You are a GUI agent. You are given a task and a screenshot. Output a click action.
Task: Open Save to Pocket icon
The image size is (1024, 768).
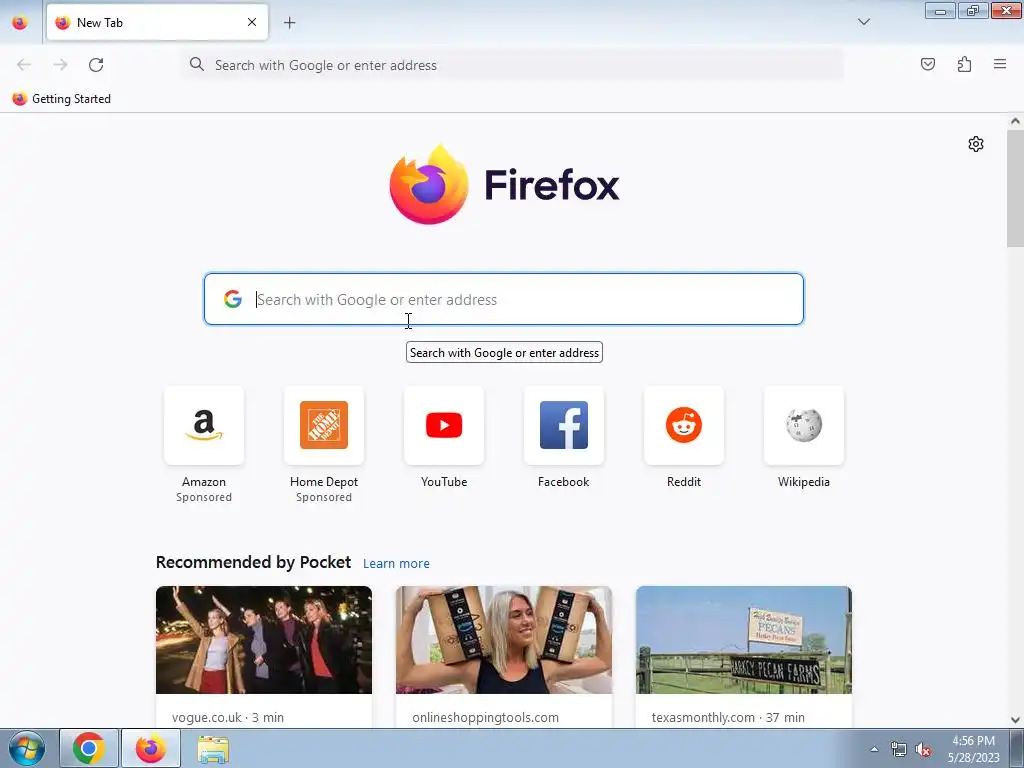[x=927, y=64]
